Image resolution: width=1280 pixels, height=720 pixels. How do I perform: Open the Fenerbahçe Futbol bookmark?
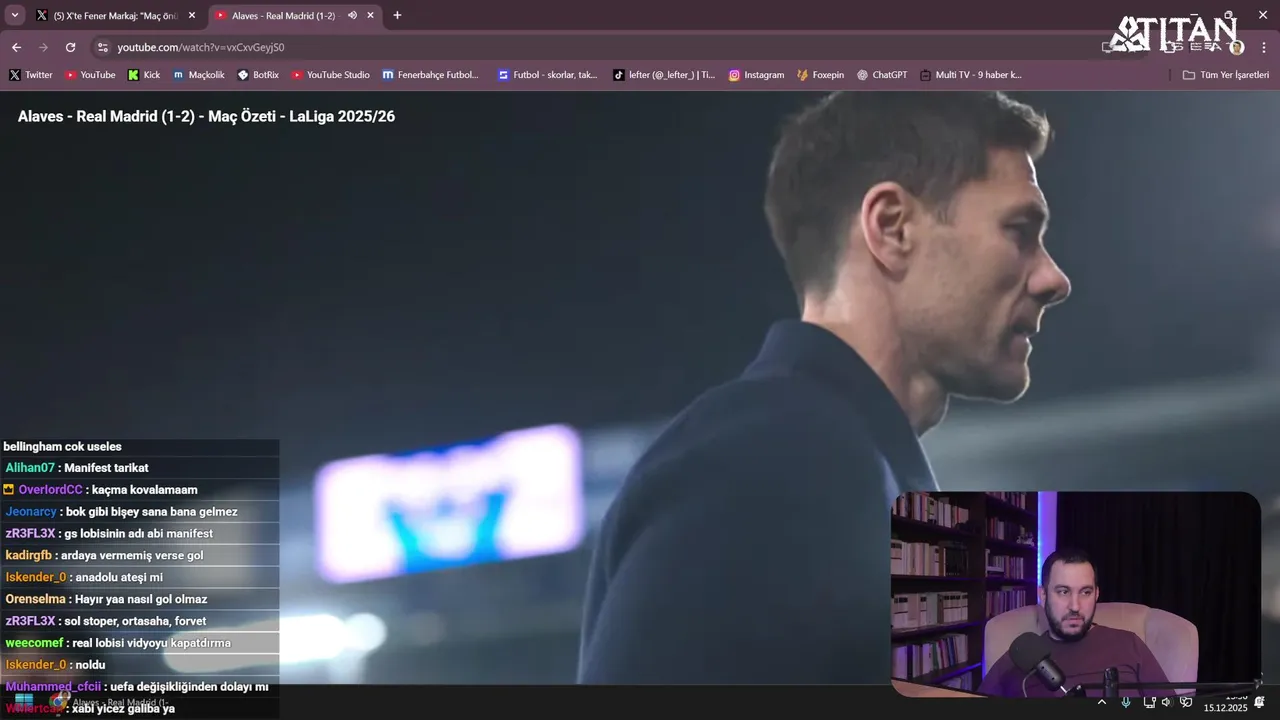click(x=431, y=75)
